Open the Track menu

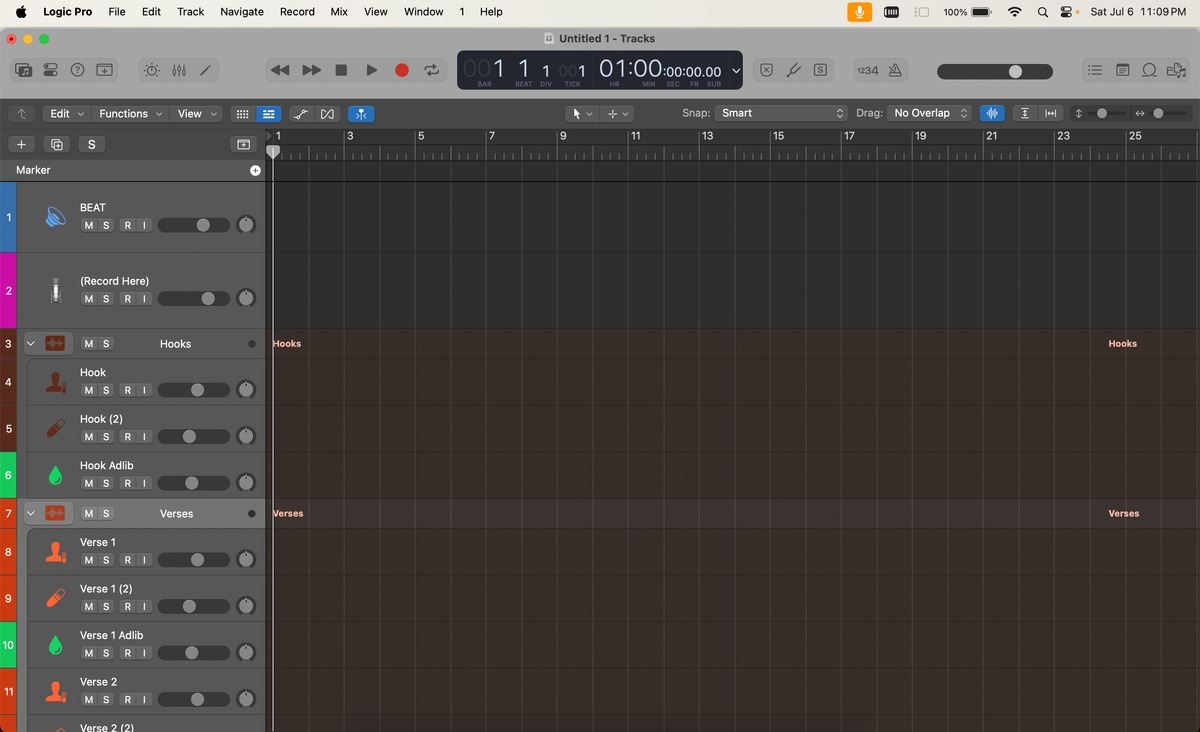190,12
